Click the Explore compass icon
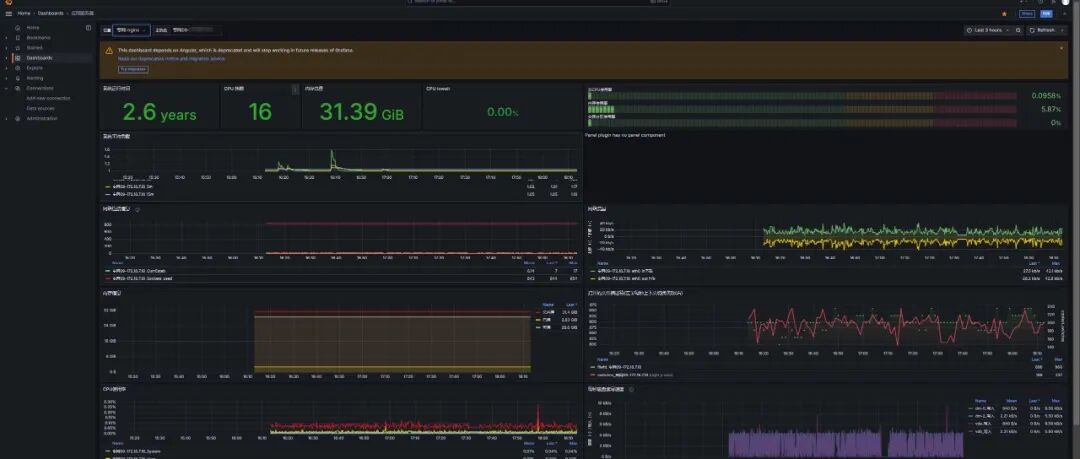The height and width of the screenshot is (459, 1080). 18,68
